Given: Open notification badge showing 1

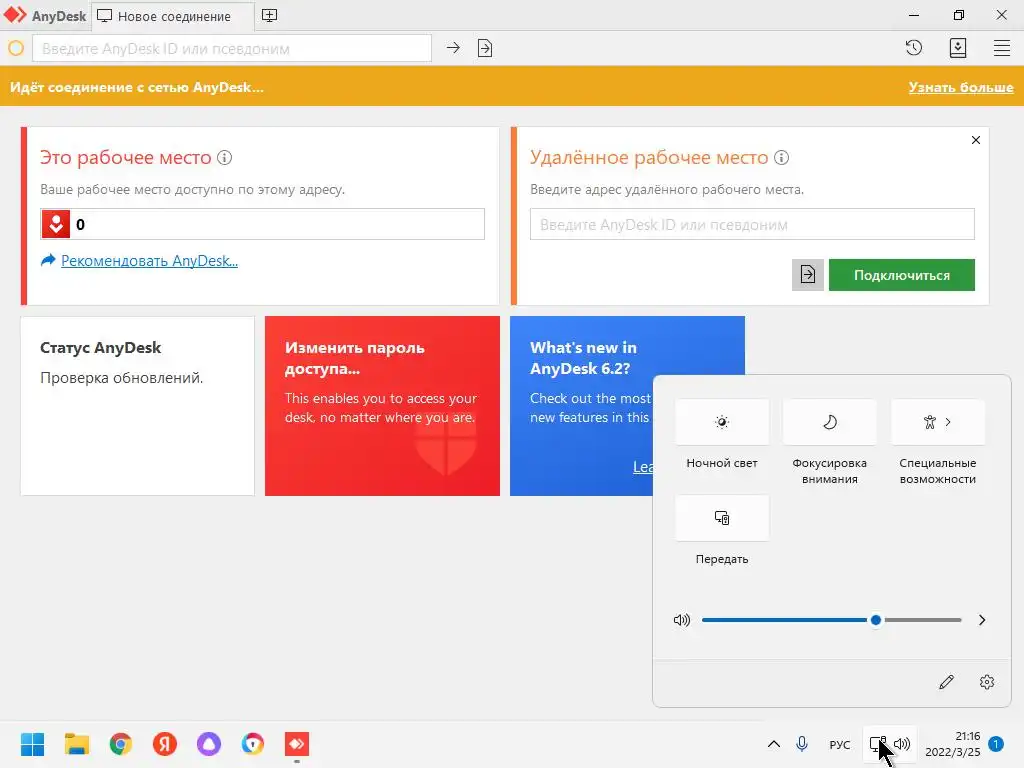Looking at the screenshot, I should click(996, 744).
